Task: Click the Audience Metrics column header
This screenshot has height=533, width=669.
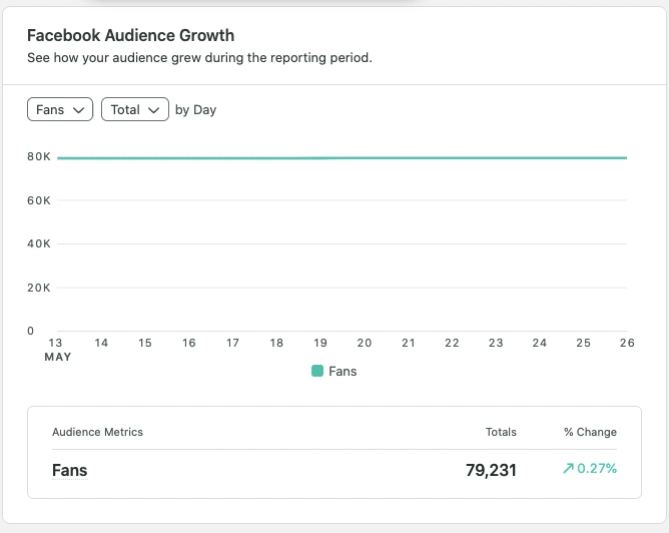Action: tap(97, 432)
